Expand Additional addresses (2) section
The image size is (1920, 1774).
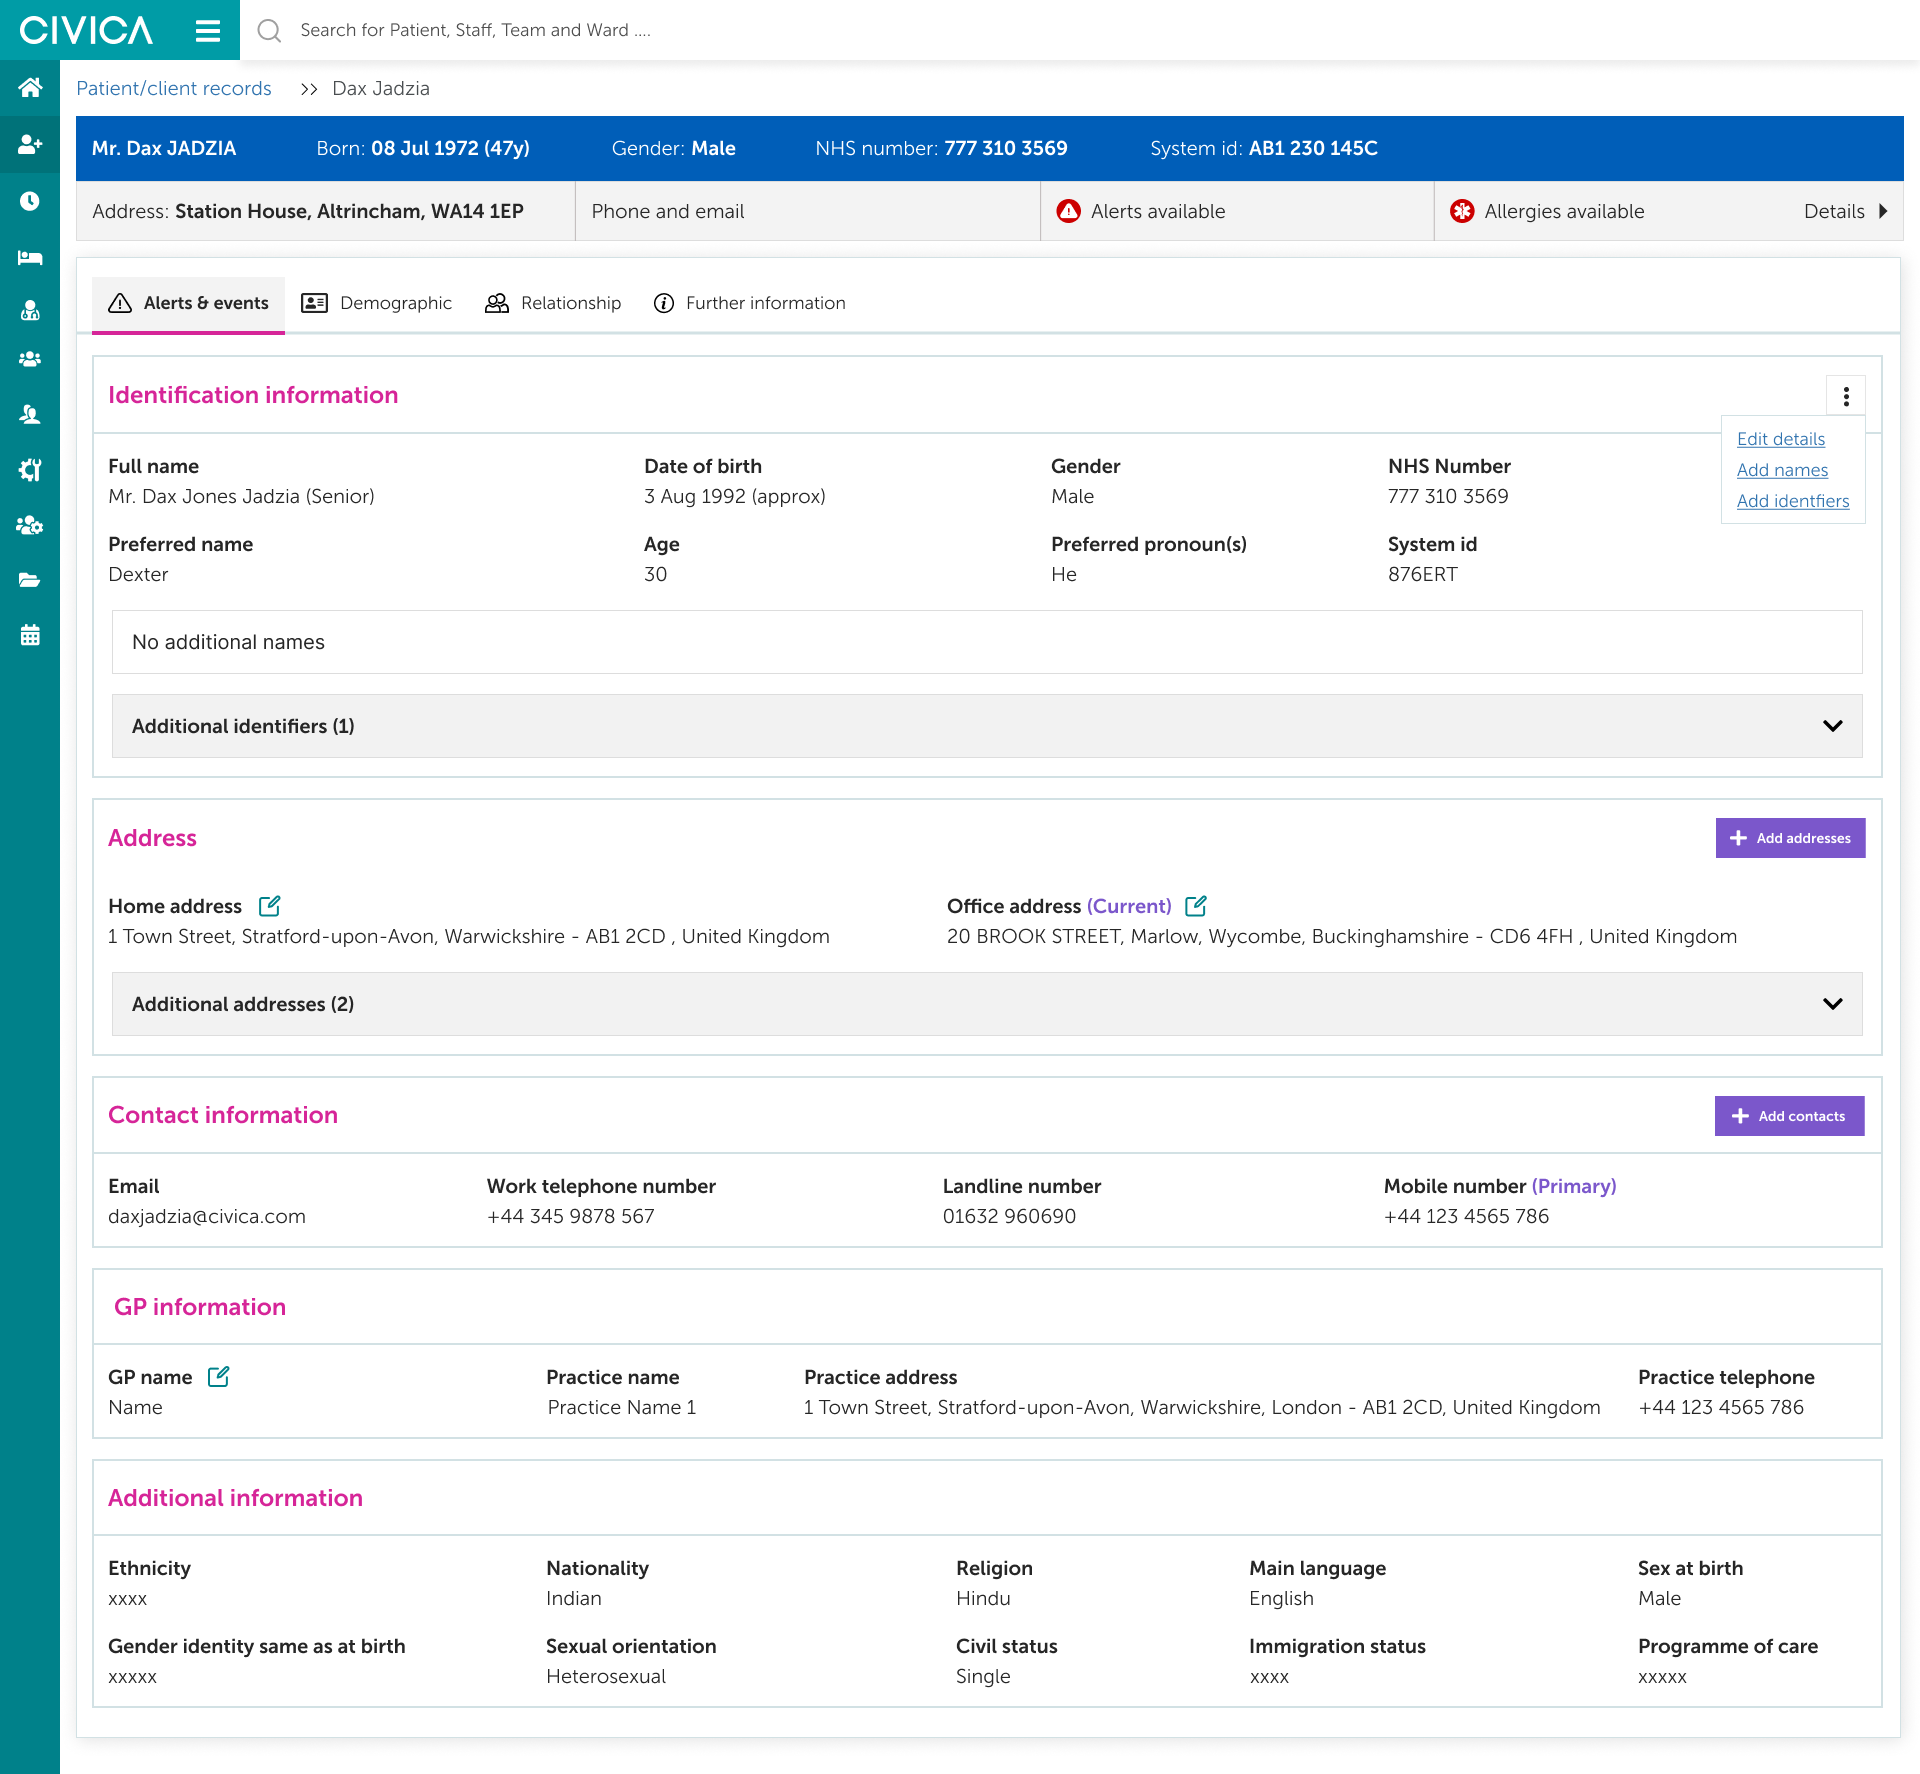tap(987, 1004)
